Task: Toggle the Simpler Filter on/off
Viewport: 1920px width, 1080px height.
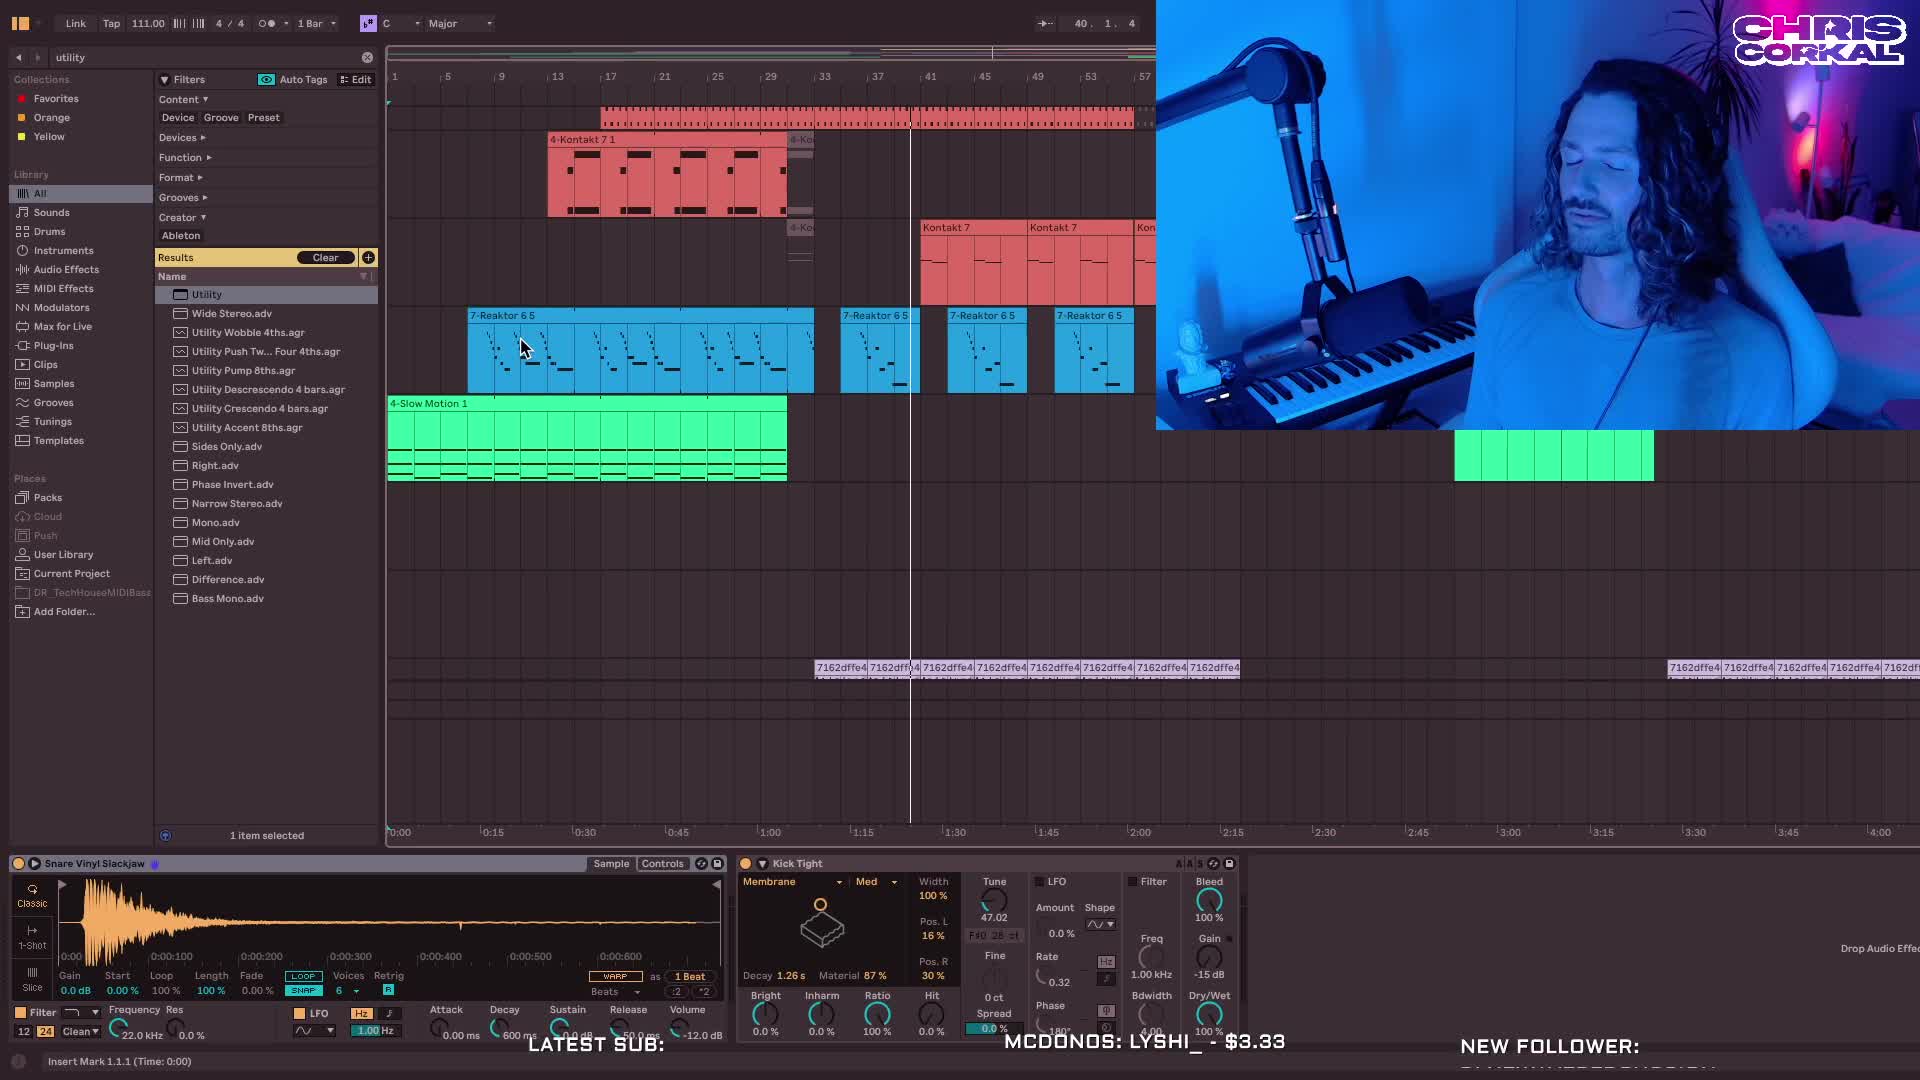Action: (20, 1012)
